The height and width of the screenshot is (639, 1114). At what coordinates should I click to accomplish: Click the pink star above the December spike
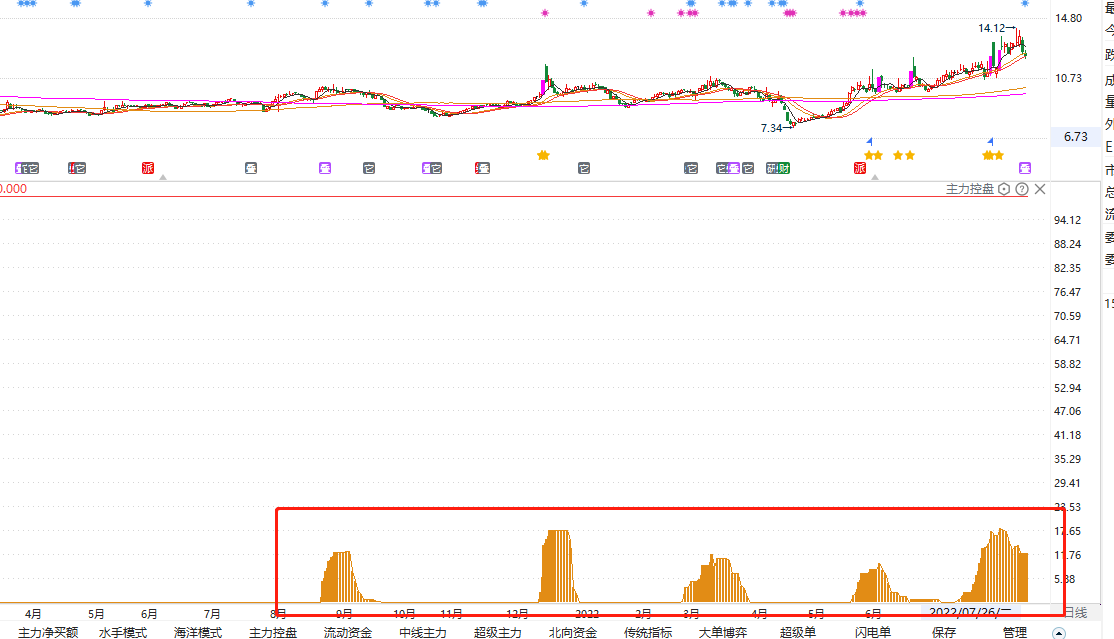pos(545,13)
